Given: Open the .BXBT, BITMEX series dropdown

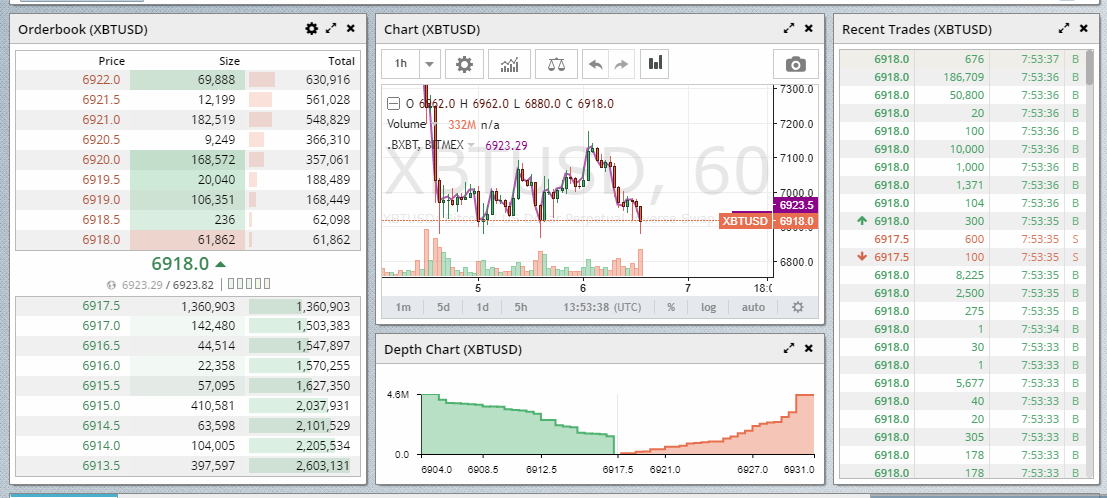Looking at the screenshot, I should pos(472,145).
